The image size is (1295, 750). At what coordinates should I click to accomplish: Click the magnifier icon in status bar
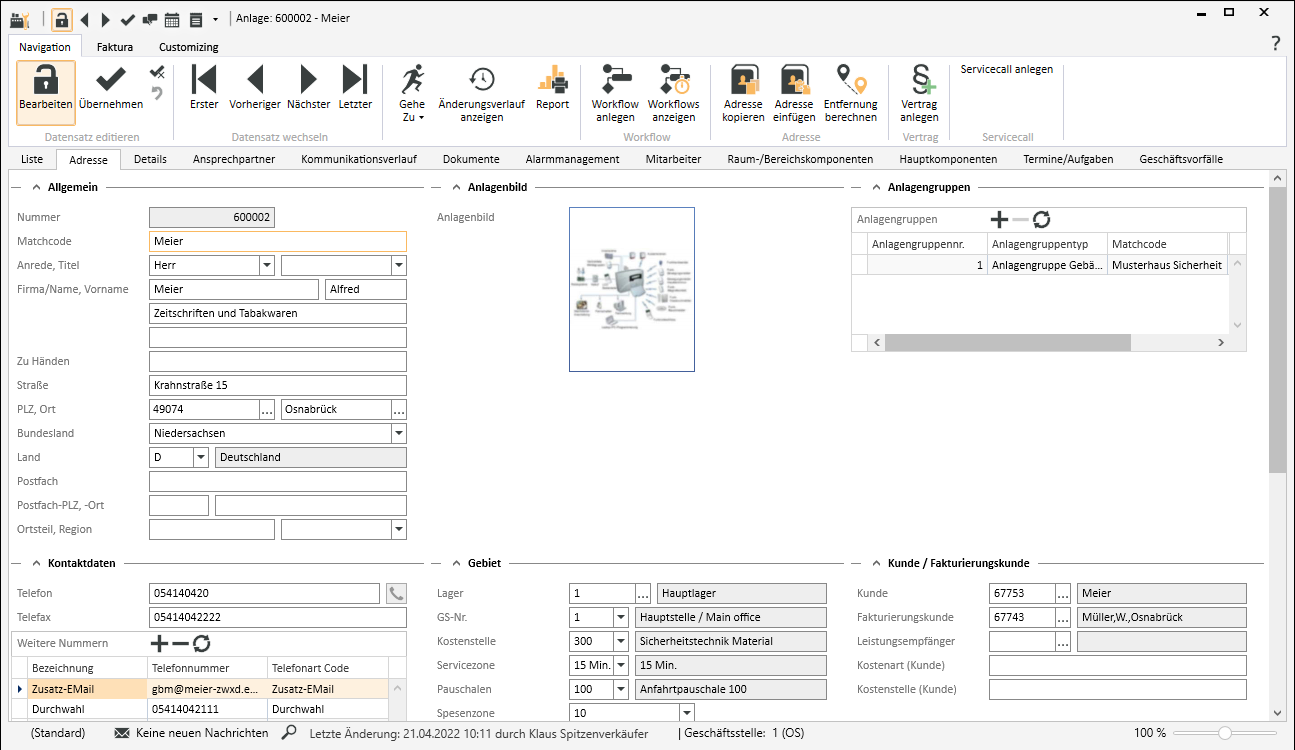click(289, 733)
